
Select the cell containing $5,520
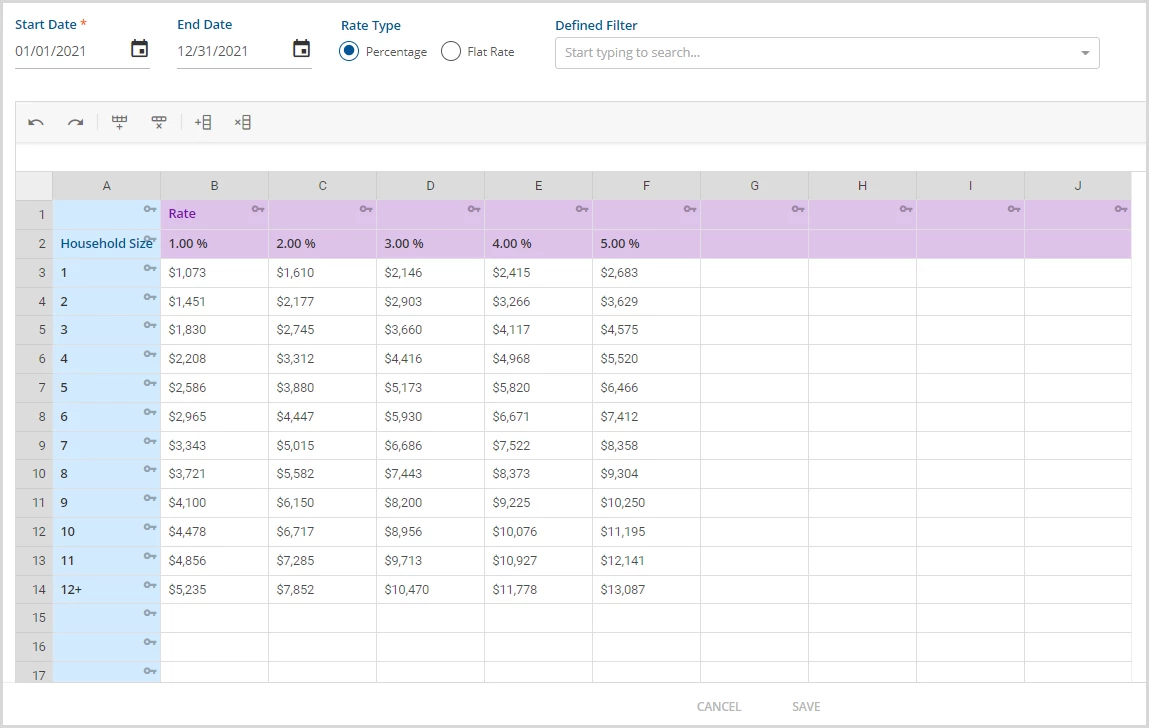coord(646,359)
